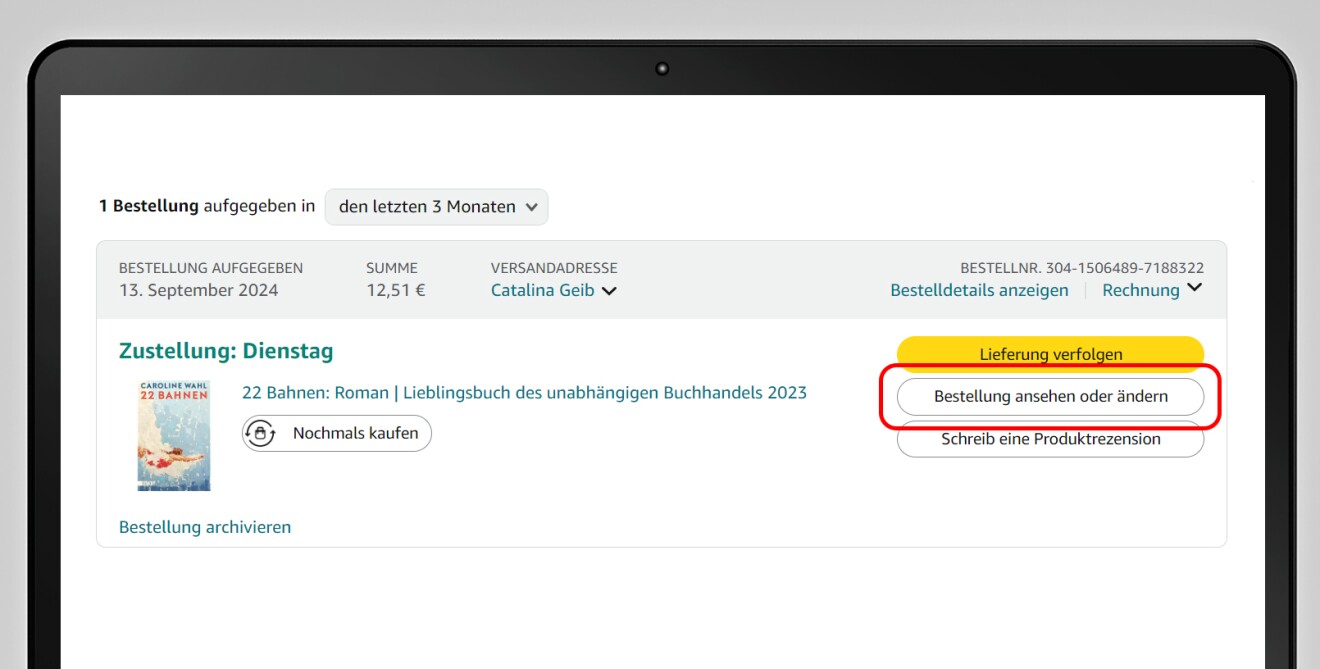Click Bestellung archivieren
The image size is (1320, 669).
click(x=205, y=527)
